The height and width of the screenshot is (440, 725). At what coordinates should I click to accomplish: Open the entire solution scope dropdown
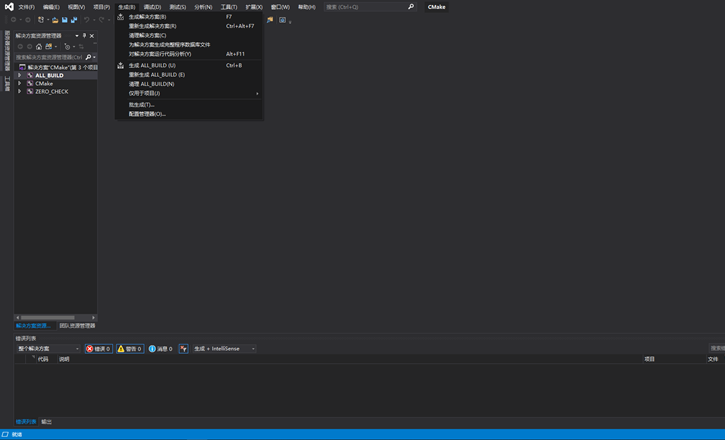tap(48, 349)
